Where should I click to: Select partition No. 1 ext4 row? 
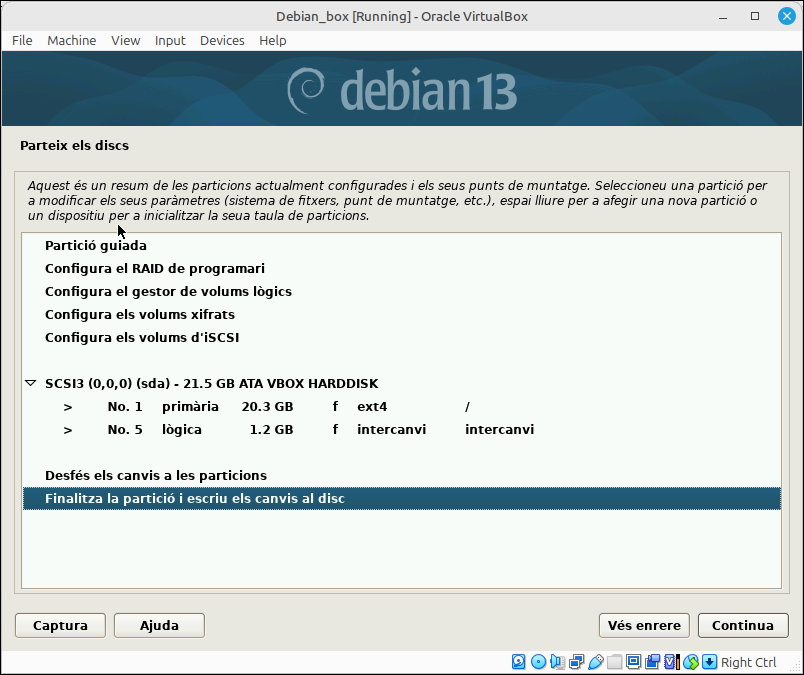401,406
